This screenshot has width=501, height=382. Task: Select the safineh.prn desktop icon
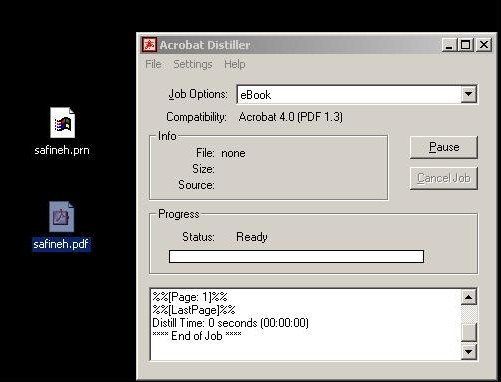point(62,123)
